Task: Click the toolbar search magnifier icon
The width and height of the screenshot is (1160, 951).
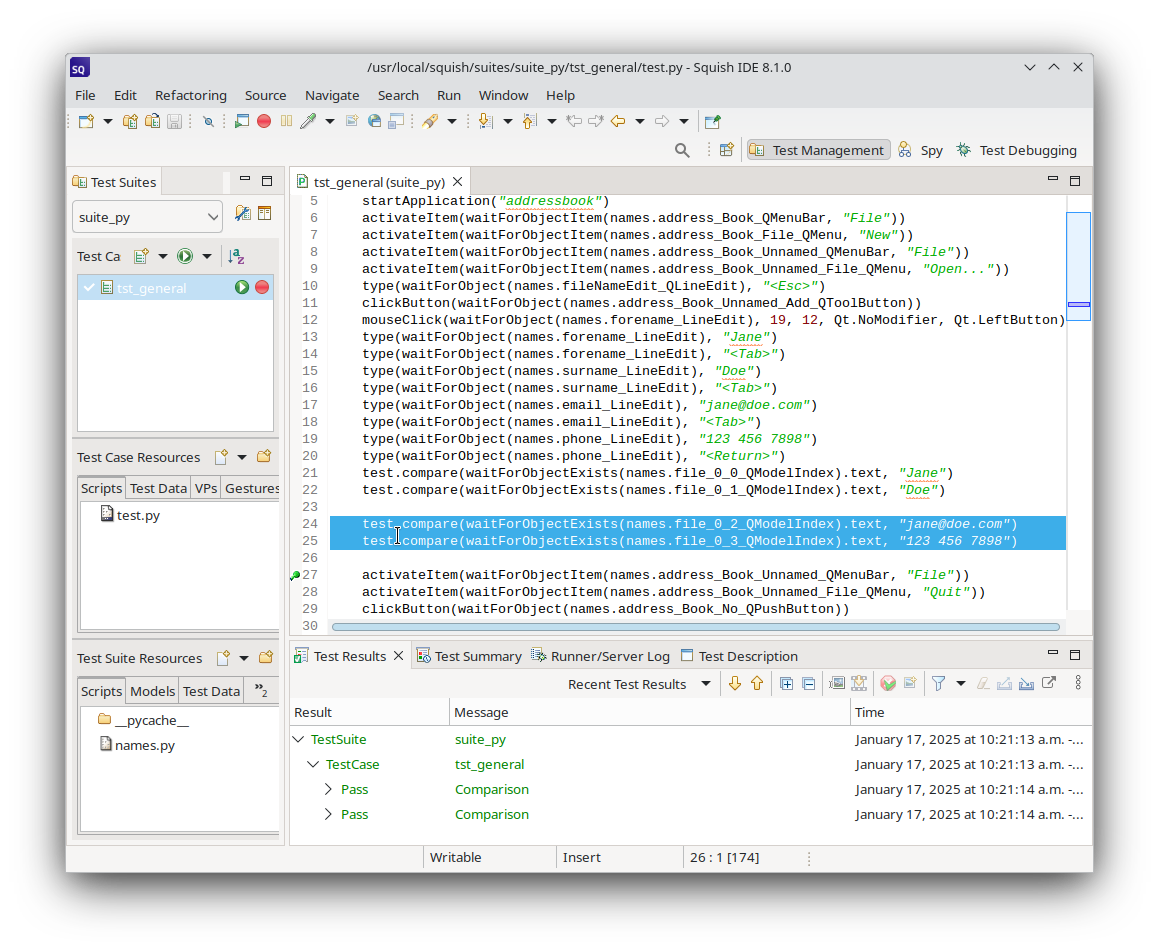Action: click(x=682, y=150)
